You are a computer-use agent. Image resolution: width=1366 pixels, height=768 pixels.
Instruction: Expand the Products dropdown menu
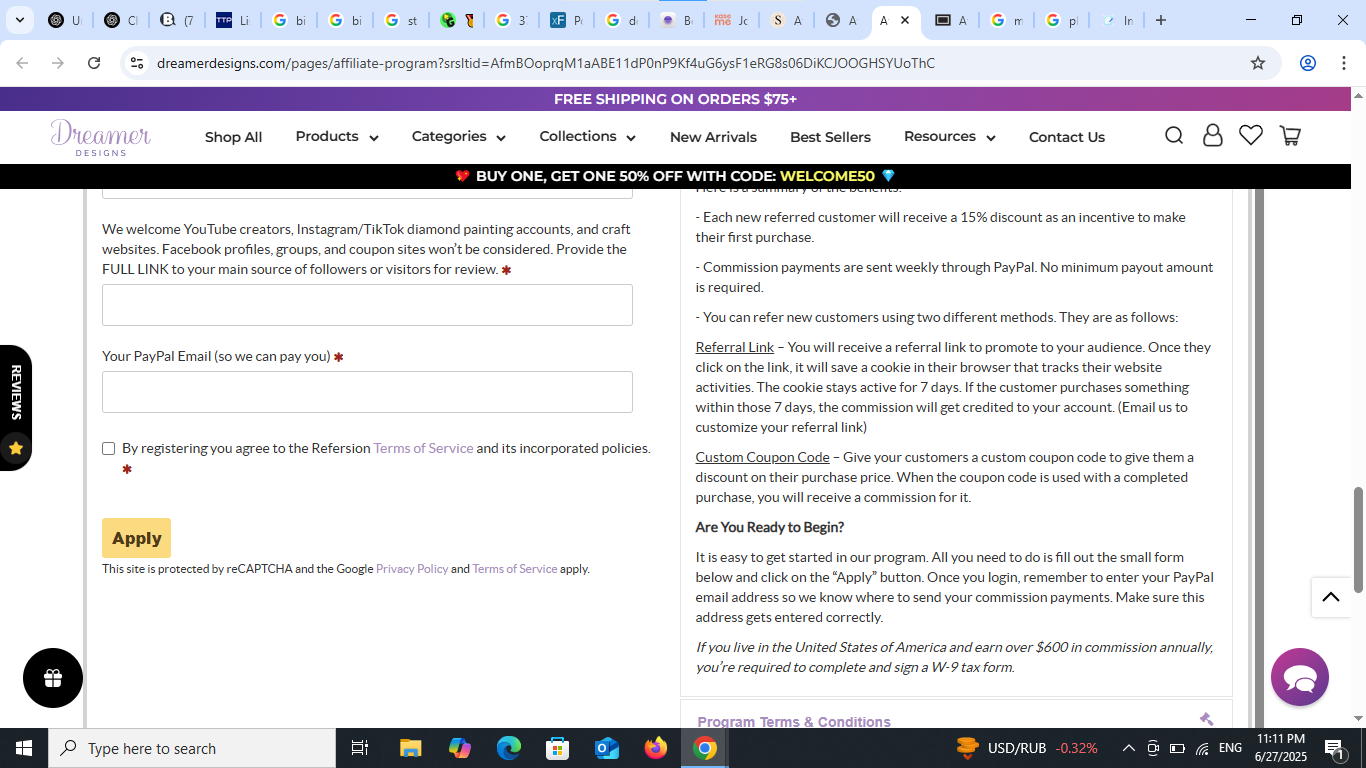click(337, 137)
